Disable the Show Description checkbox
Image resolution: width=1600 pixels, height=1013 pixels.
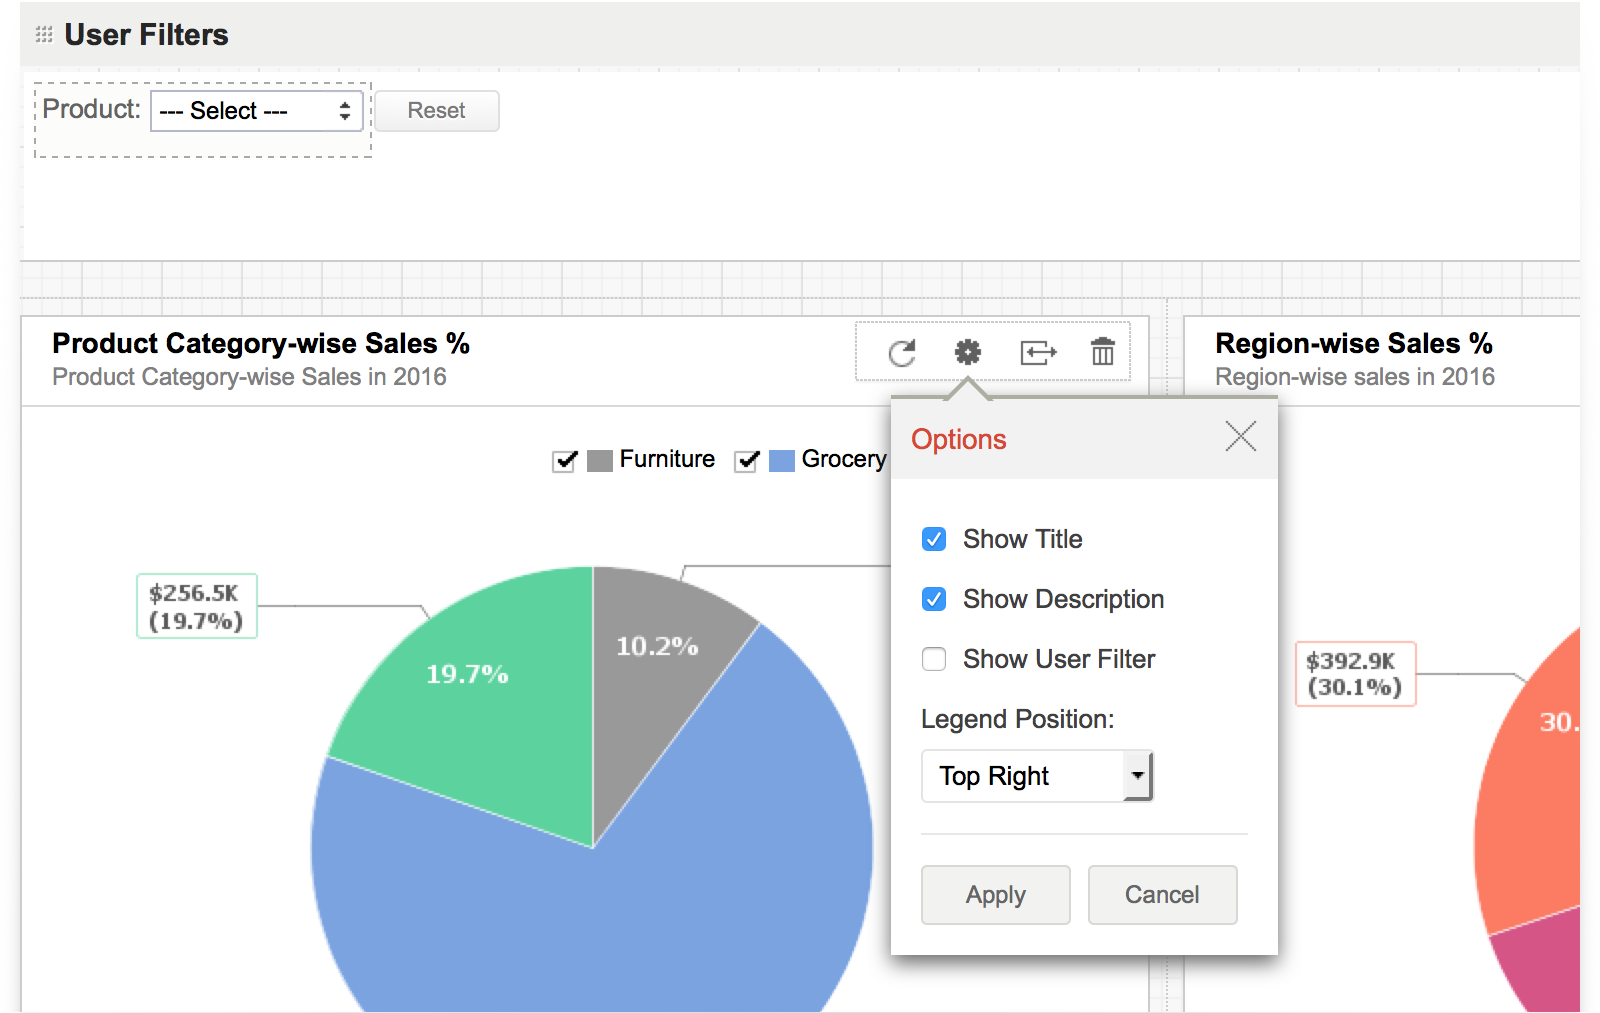click(934, 600)
